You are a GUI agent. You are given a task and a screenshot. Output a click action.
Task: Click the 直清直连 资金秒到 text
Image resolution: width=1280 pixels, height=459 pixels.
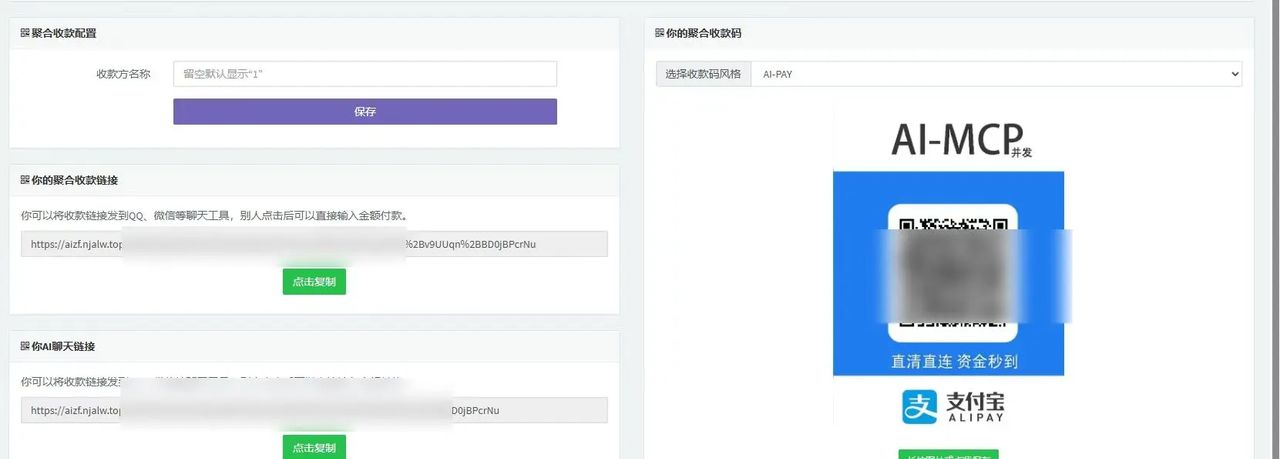[954, 361]
